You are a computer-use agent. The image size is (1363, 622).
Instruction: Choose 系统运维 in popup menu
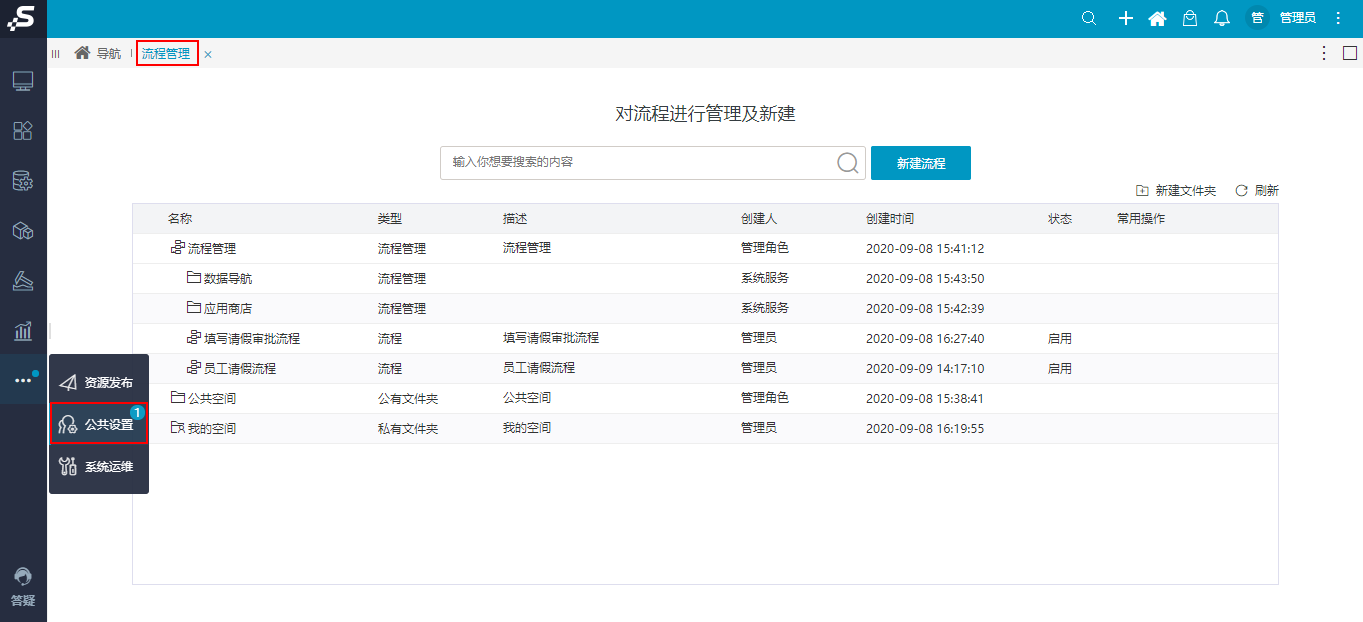pos(98,466)
